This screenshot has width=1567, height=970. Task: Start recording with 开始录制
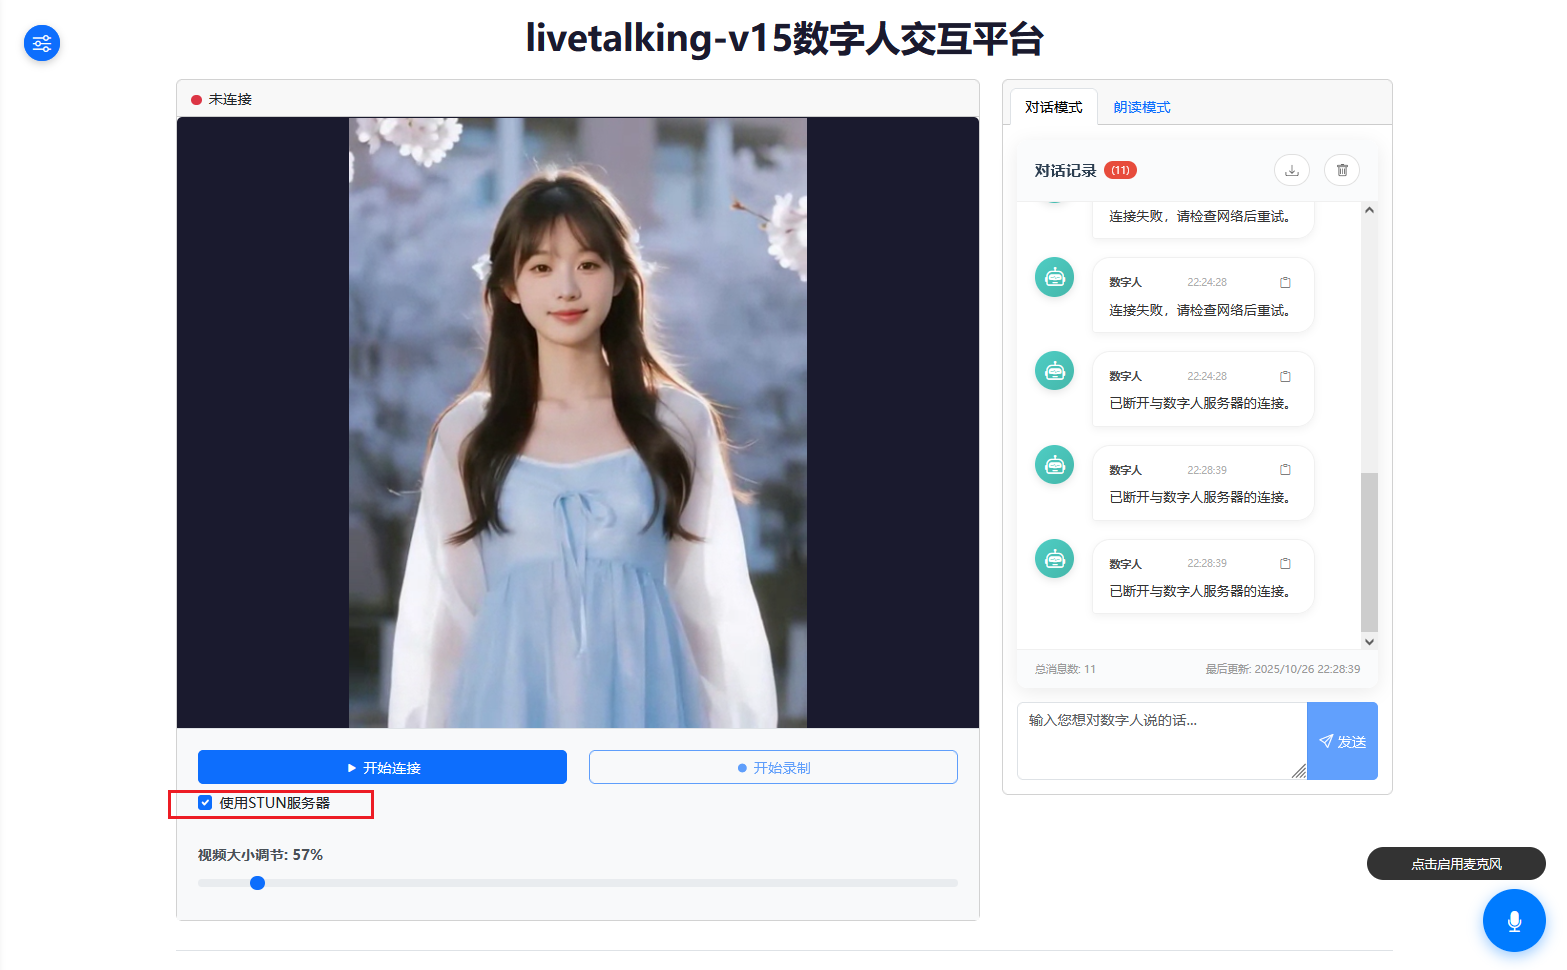click(x=773, y=767)
